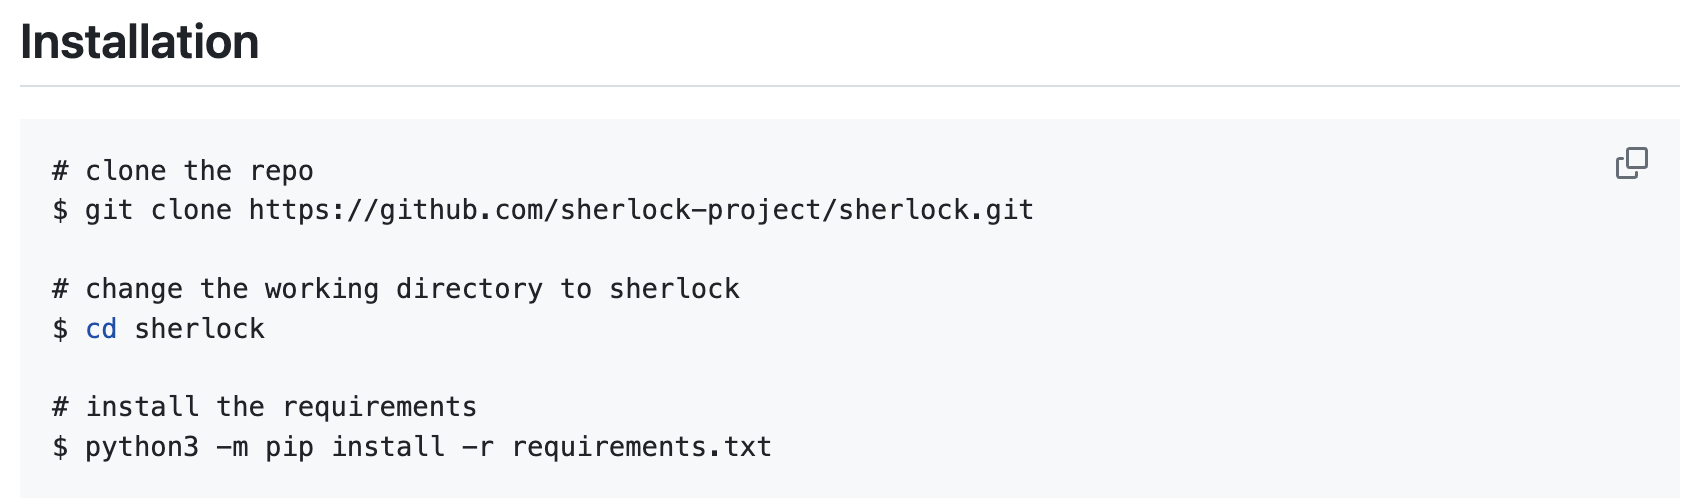Viewport: 1696px width, 502px height.
Task: Click the '-r' flag in pip command
Action: [x=478, y=446]
